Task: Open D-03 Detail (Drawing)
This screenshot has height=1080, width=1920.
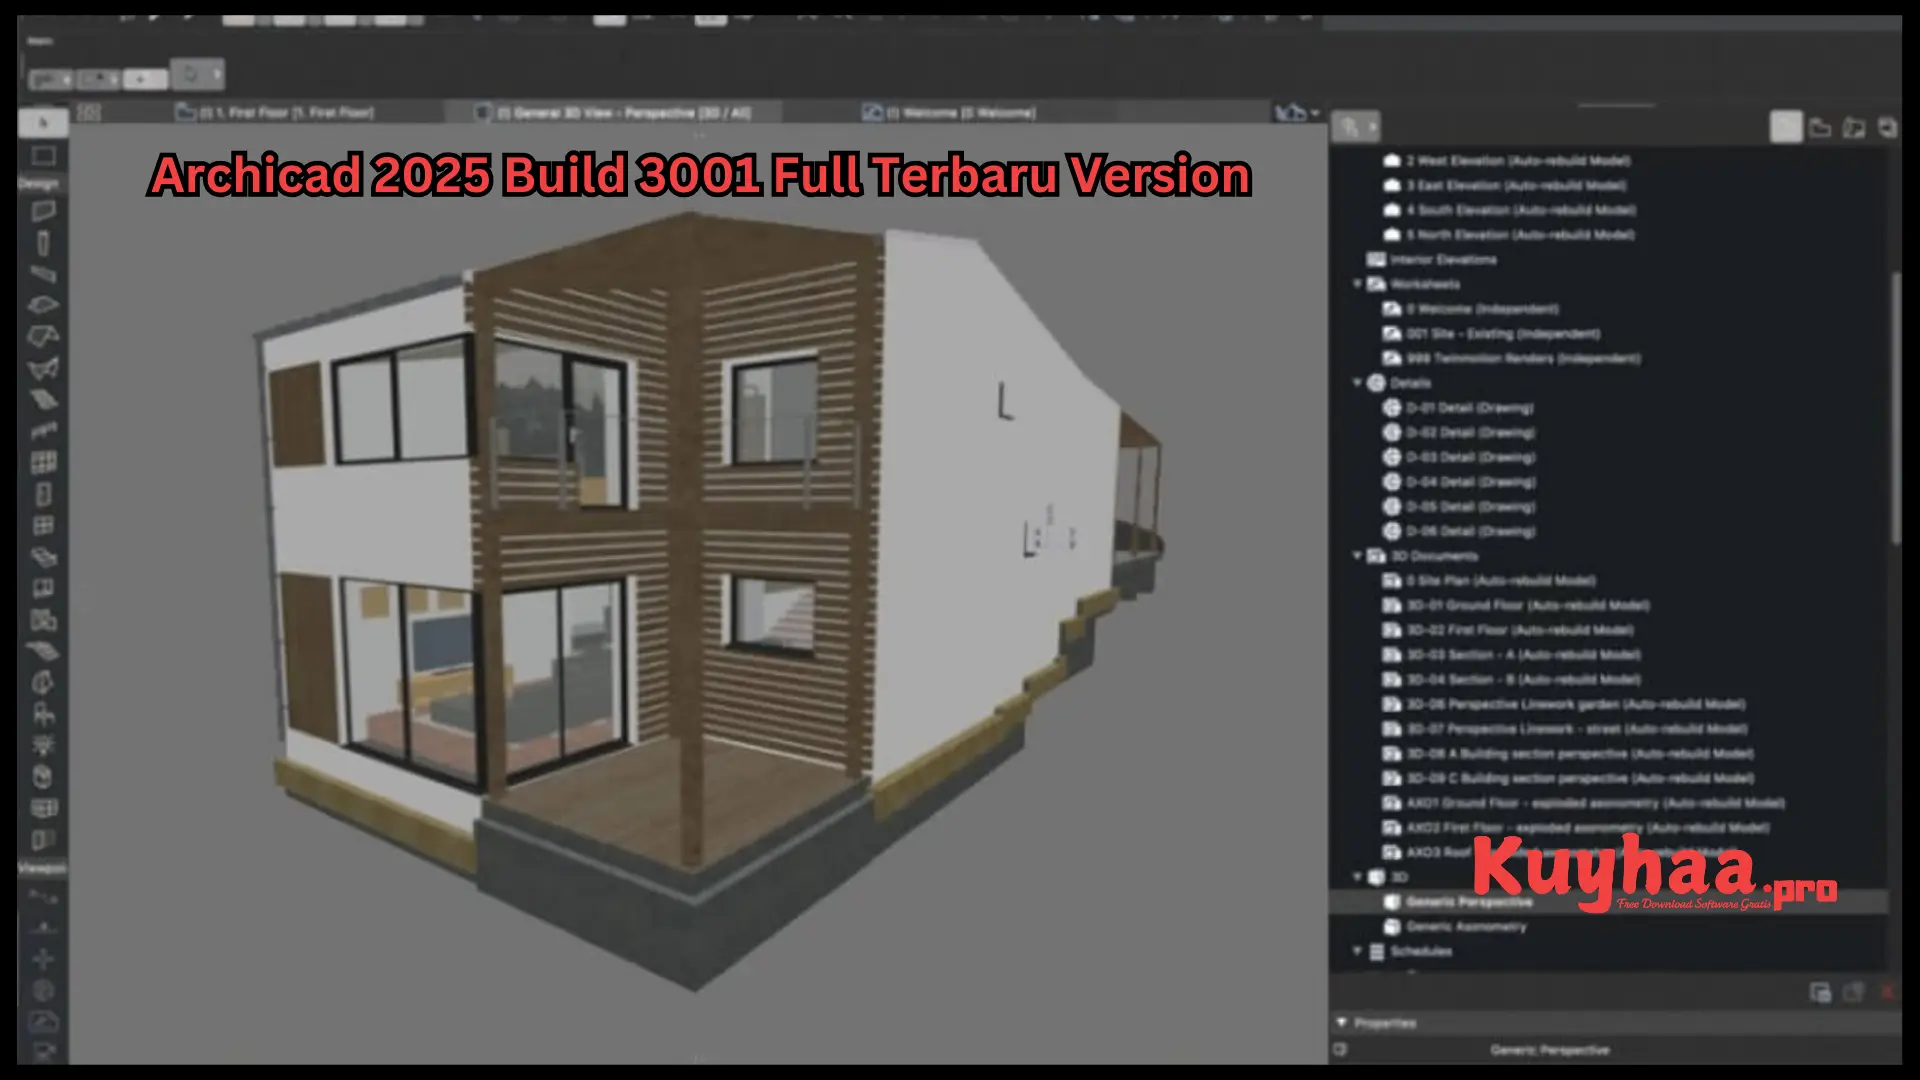Action: (x=1459, y=457)
